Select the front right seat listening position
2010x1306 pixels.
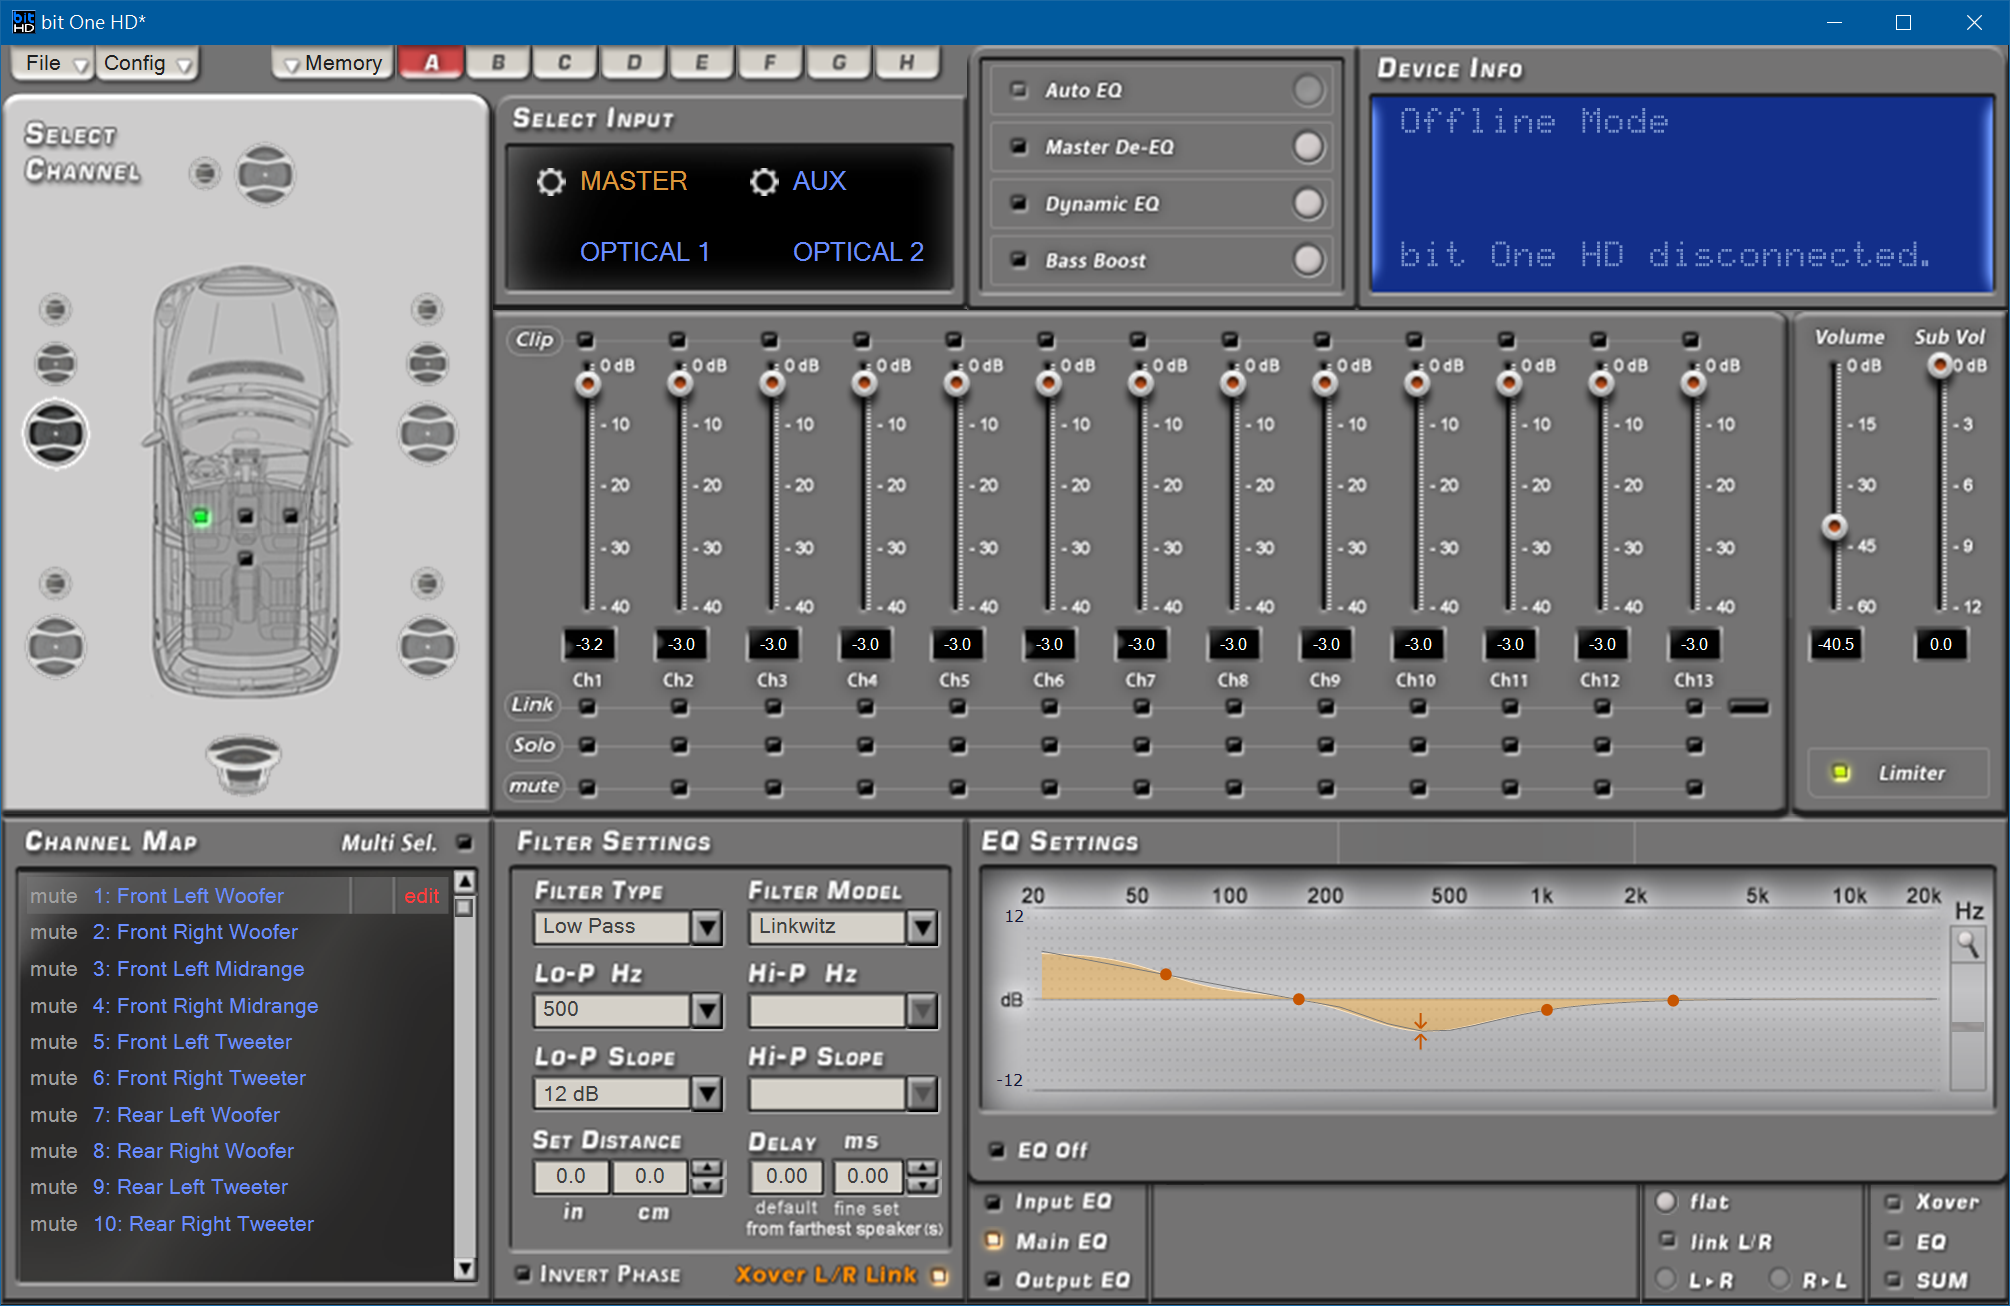coord(290,516)
